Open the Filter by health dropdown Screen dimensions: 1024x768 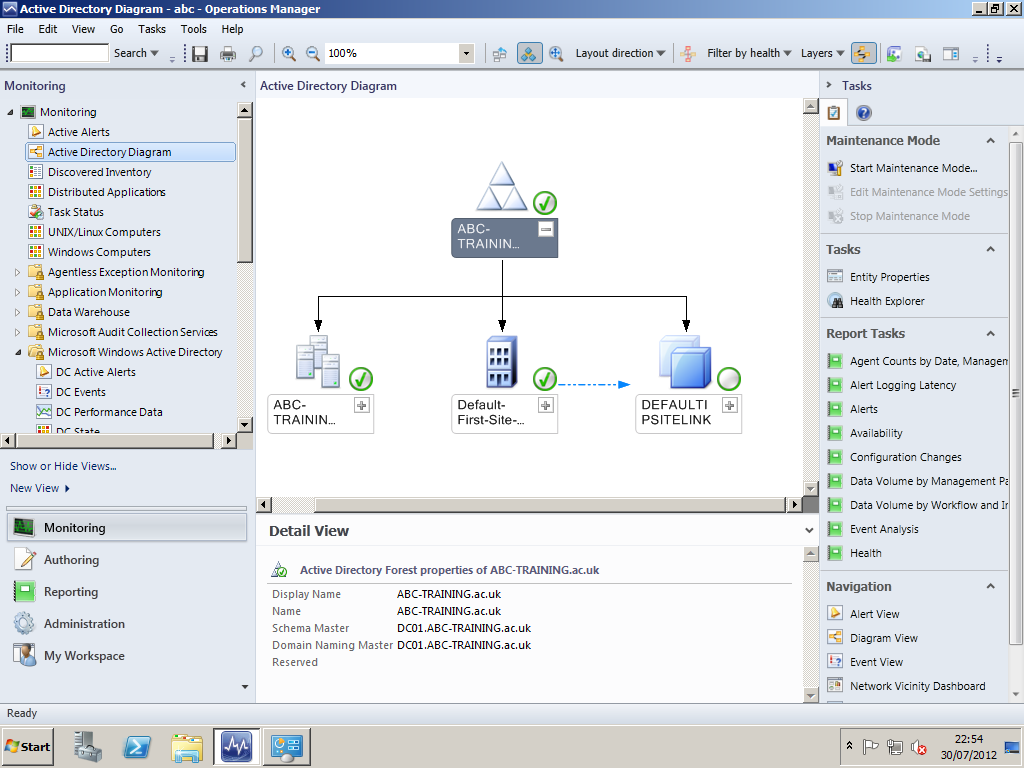pos(749,54)
